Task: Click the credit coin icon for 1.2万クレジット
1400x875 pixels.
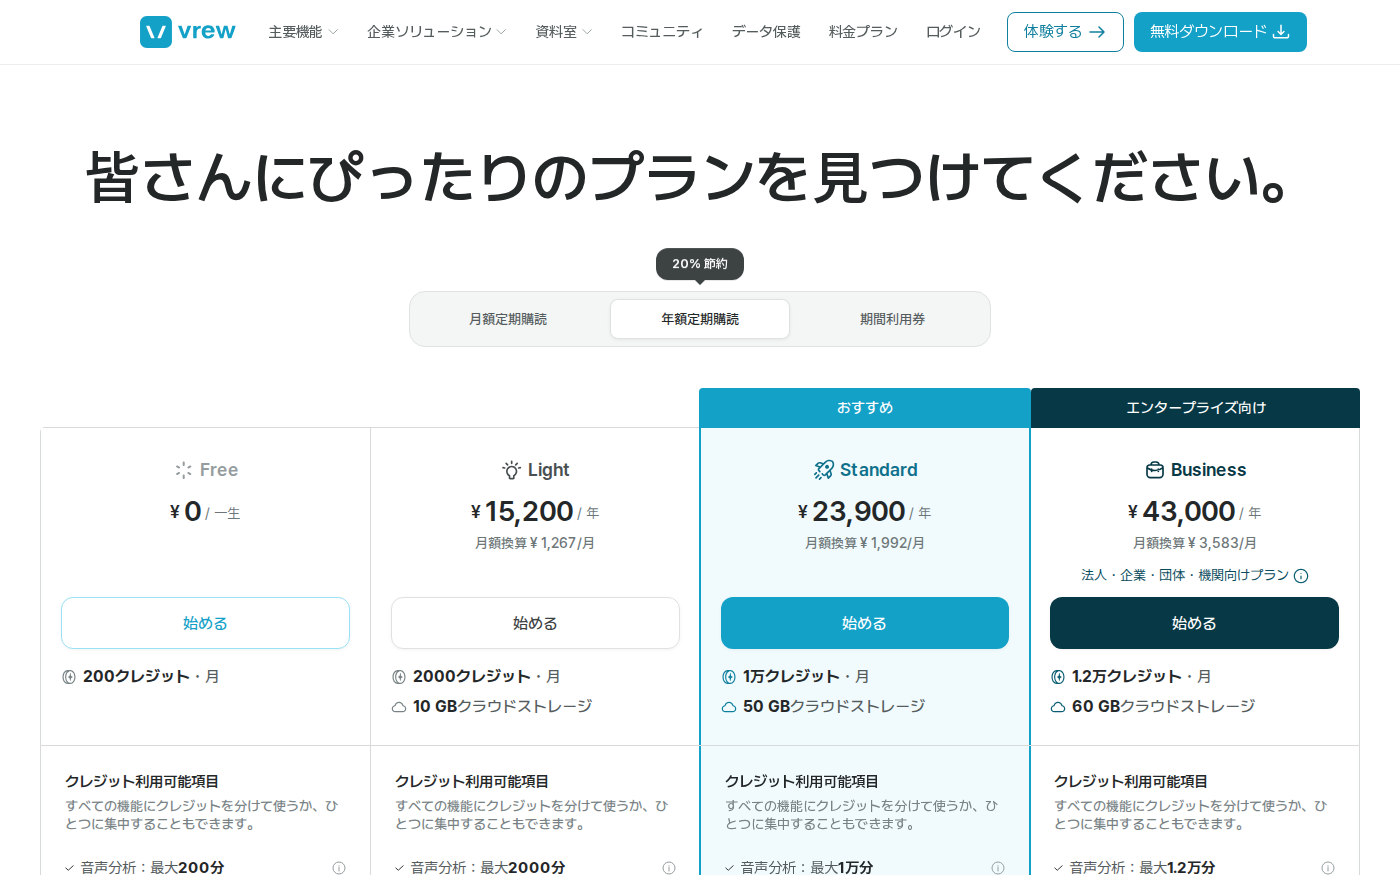Action: point(1058,677)
